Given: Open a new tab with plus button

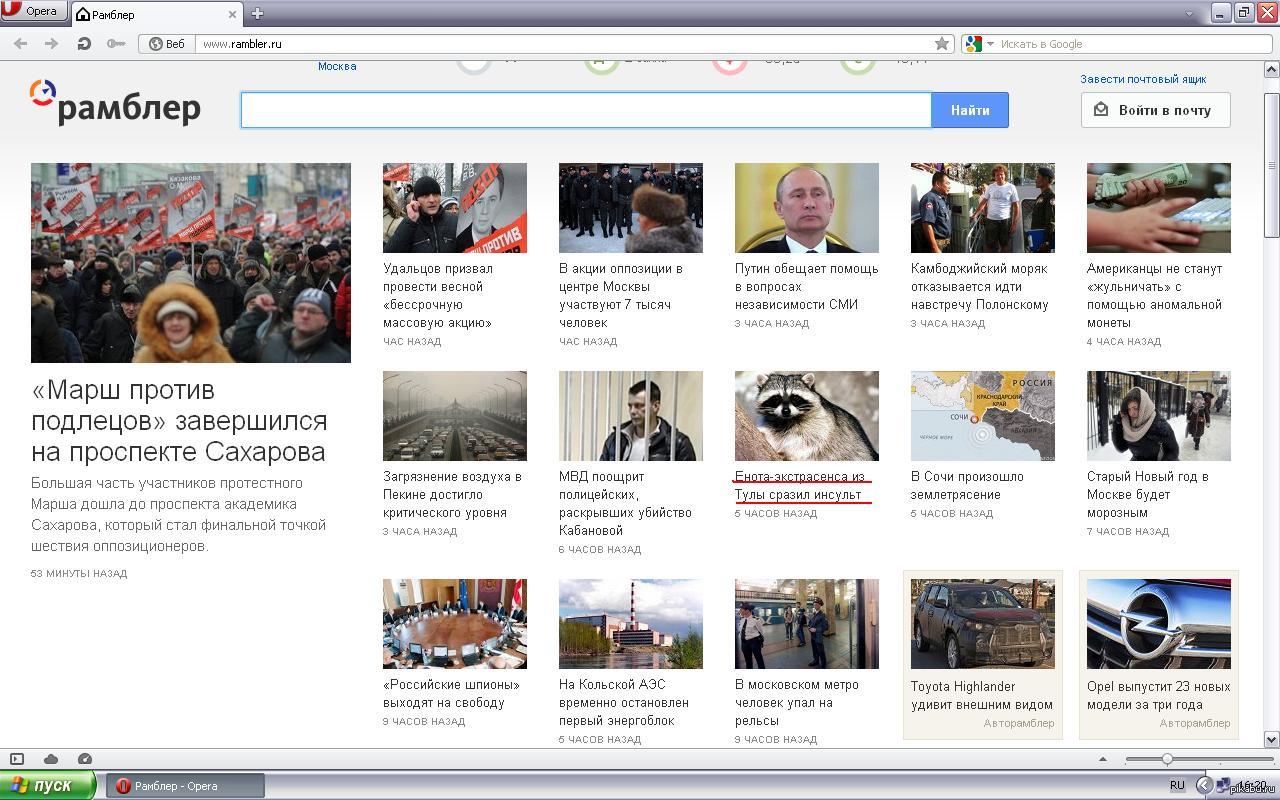Looking at the screenshot, I should pos(257,13).
